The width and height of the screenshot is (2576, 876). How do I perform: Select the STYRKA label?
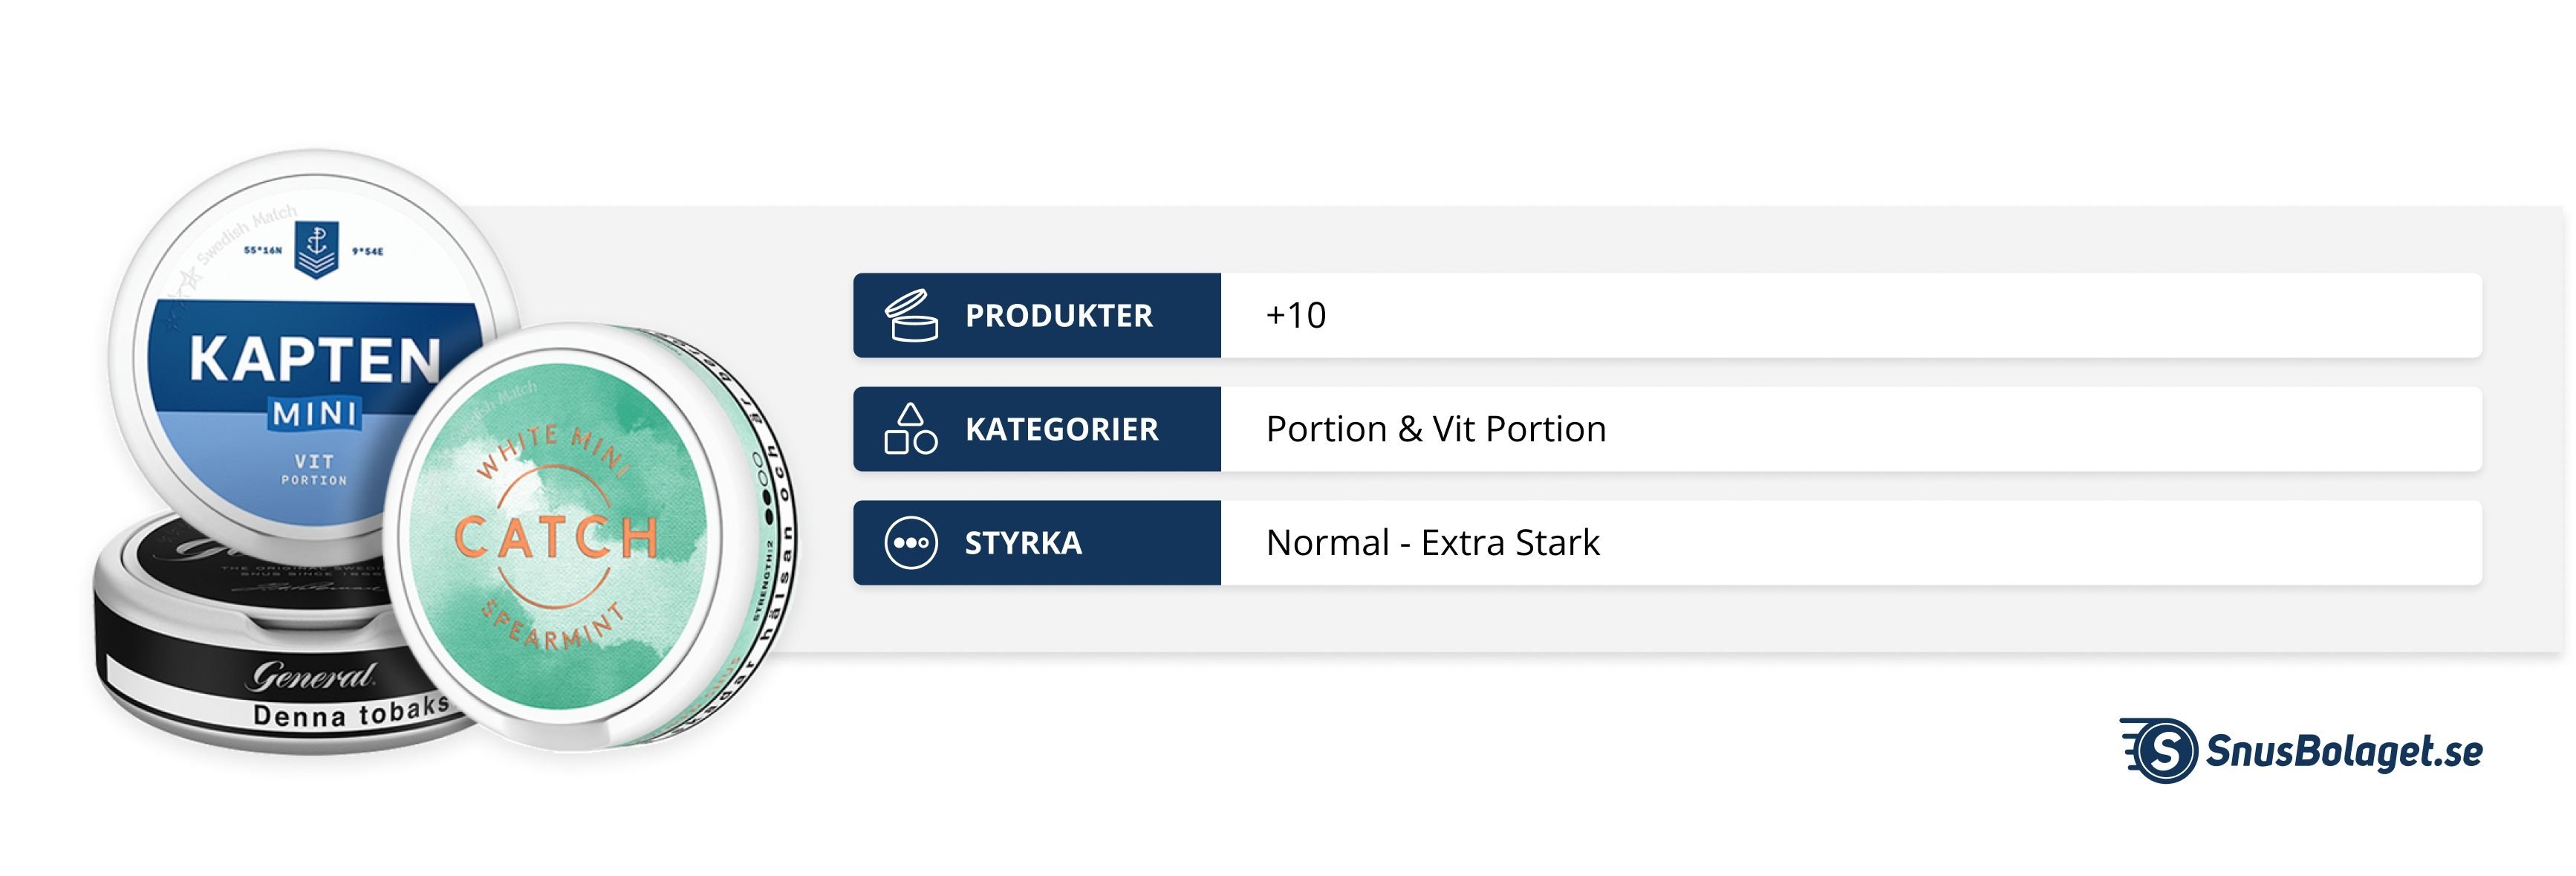click(x=1023, y=543)
